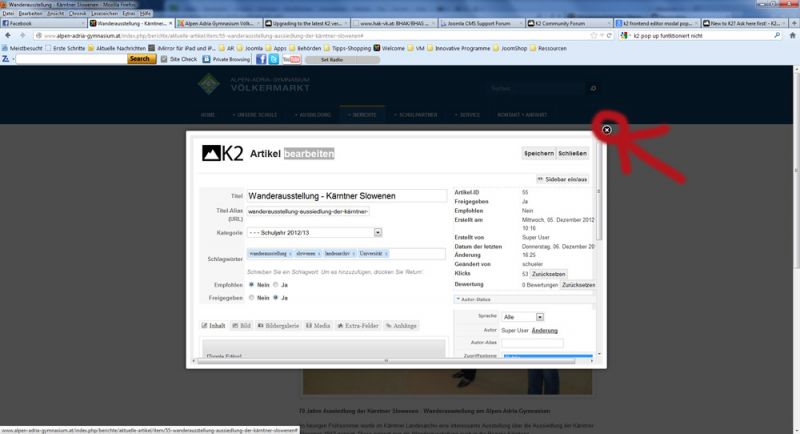
Task: Collapse the Autor-Status section
Action: [x=524, y=299]
